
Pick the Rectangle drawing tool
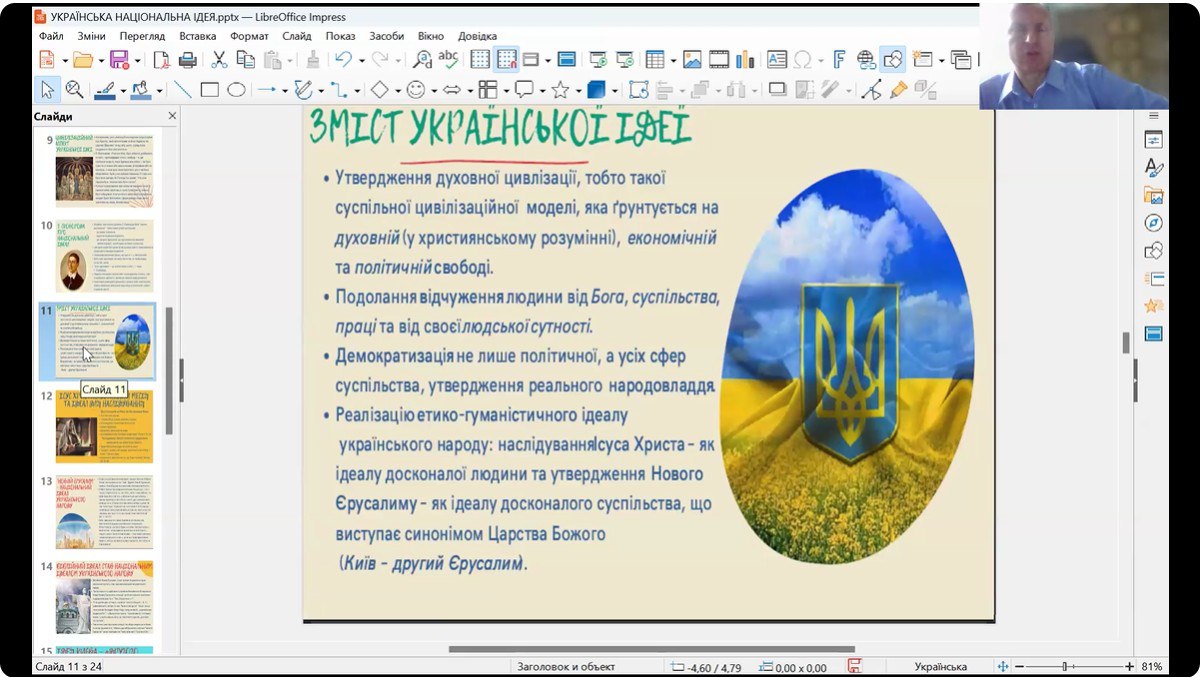tap(209, 89)
